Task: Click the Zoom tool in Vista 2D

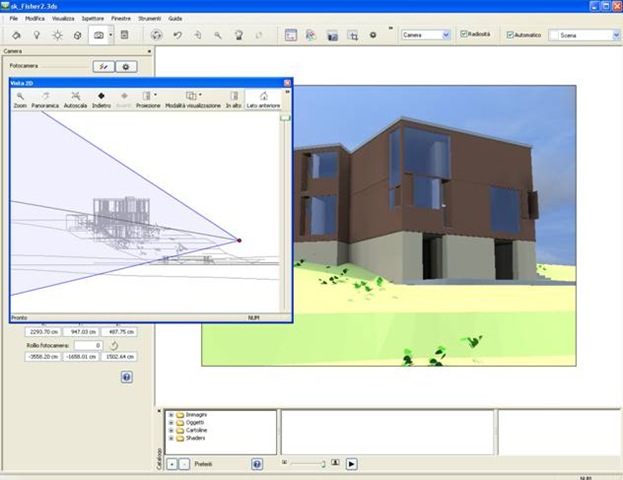Action: click(x=20, y=98)
